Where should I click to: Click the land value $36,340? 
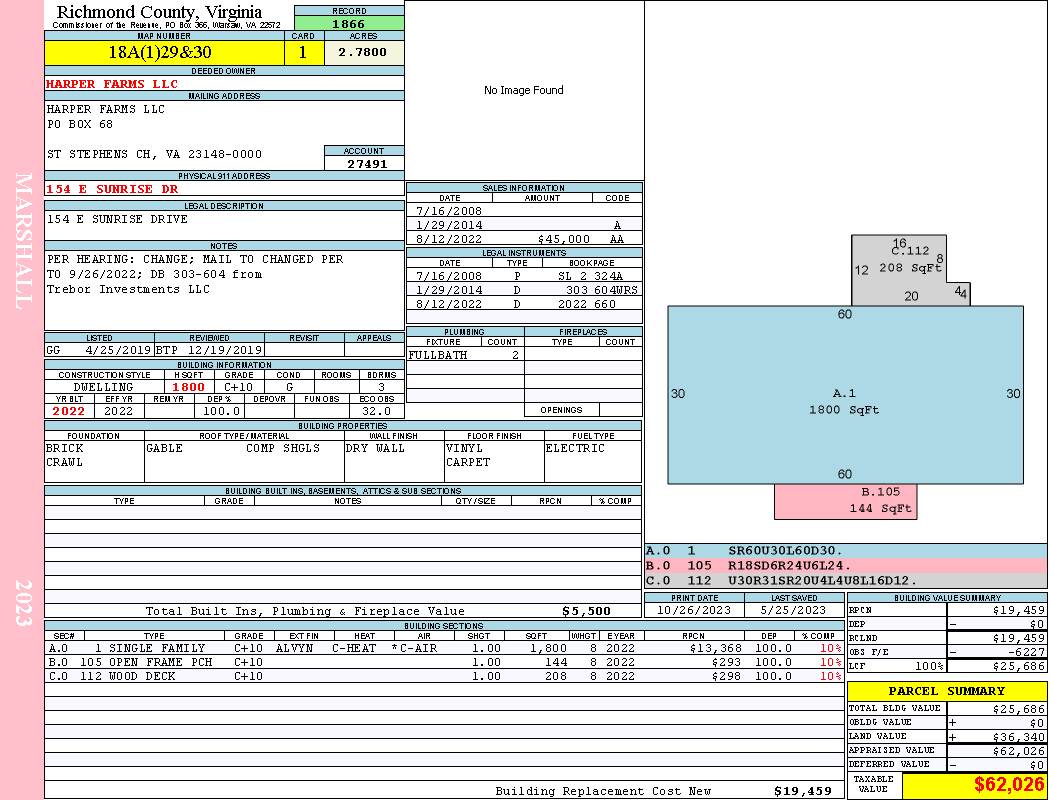click(1018, 737)
